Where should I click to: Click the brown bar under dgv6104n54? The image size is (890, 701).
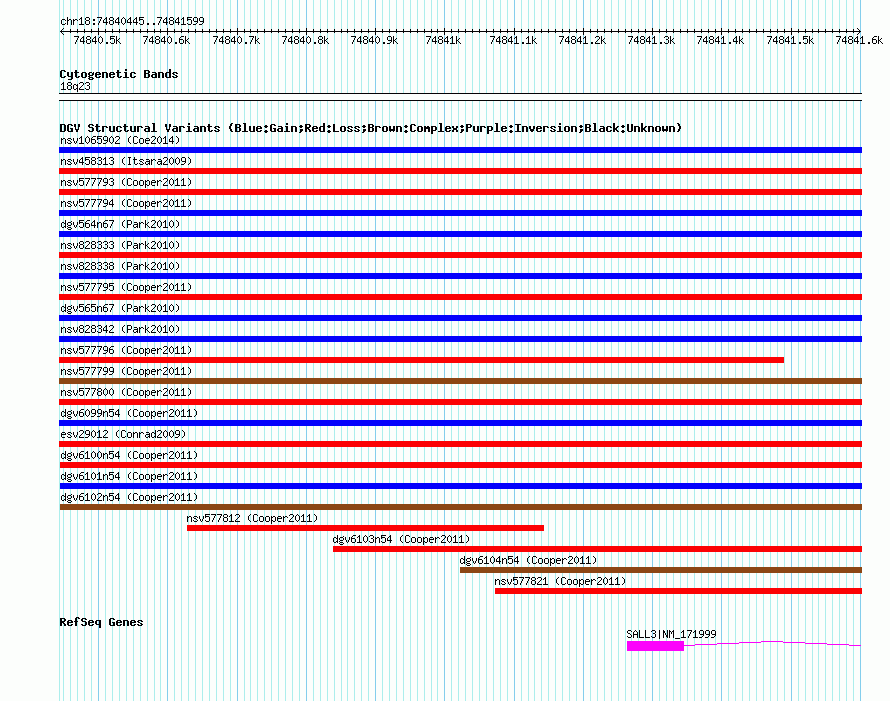point(660,570)
